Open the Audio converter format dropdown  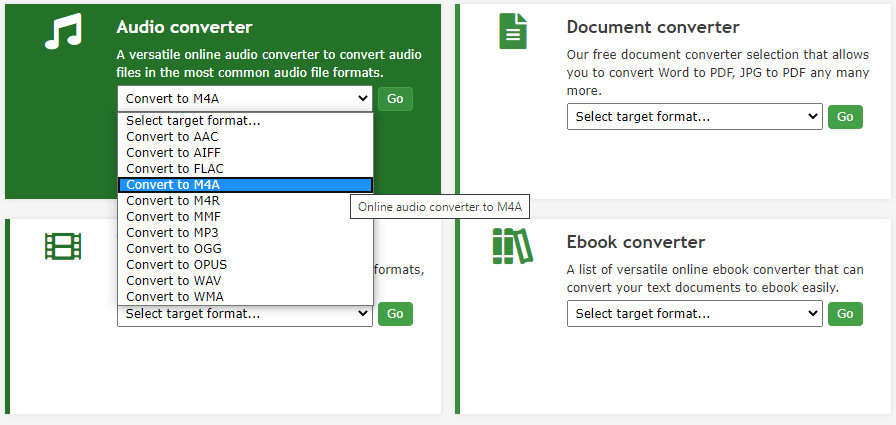pos(245,99)
